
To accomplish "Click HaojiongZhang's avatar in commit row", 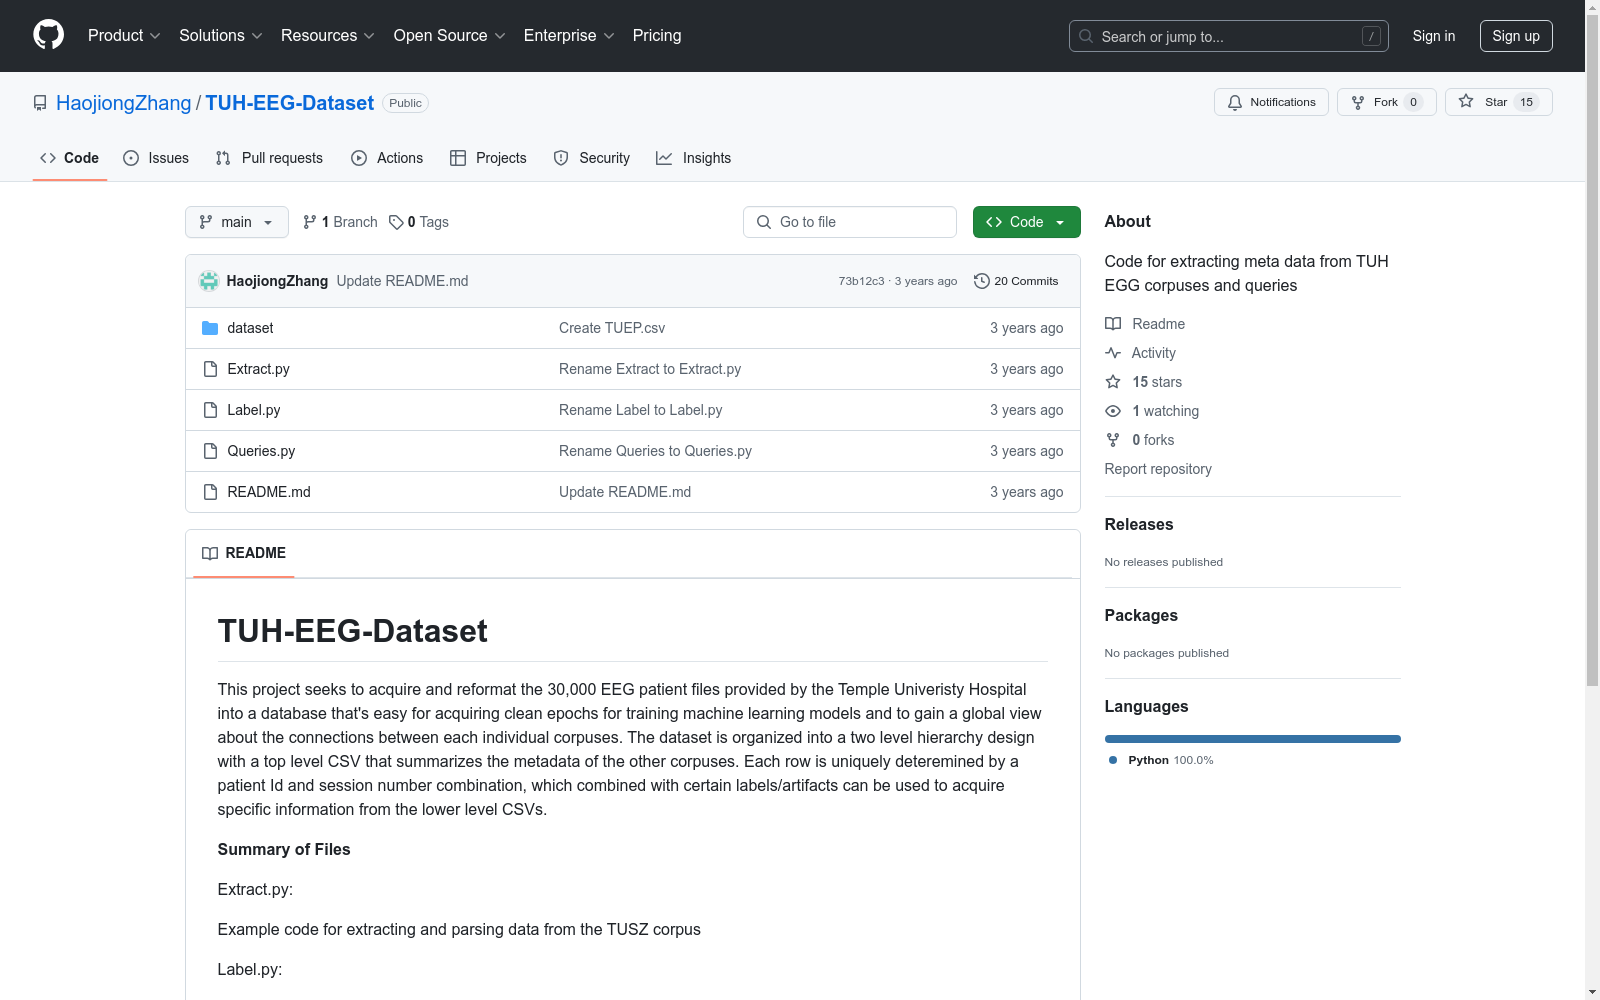I will [209, 281].
